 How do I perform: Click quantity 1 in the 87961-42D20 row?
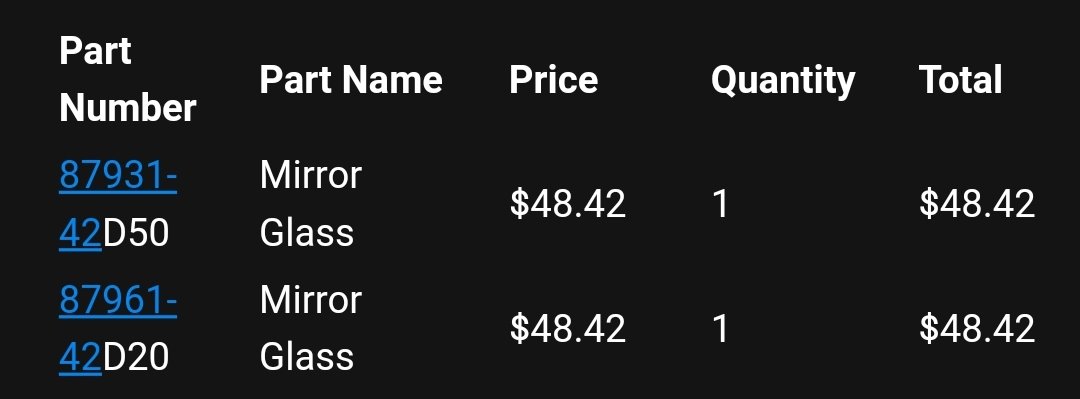coord(720,329)
